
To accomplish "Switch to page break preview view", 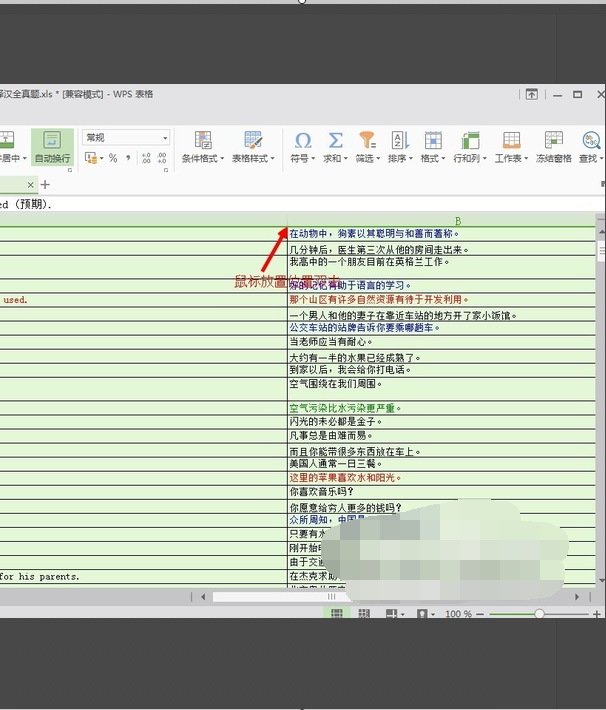I will click(364, 614).
